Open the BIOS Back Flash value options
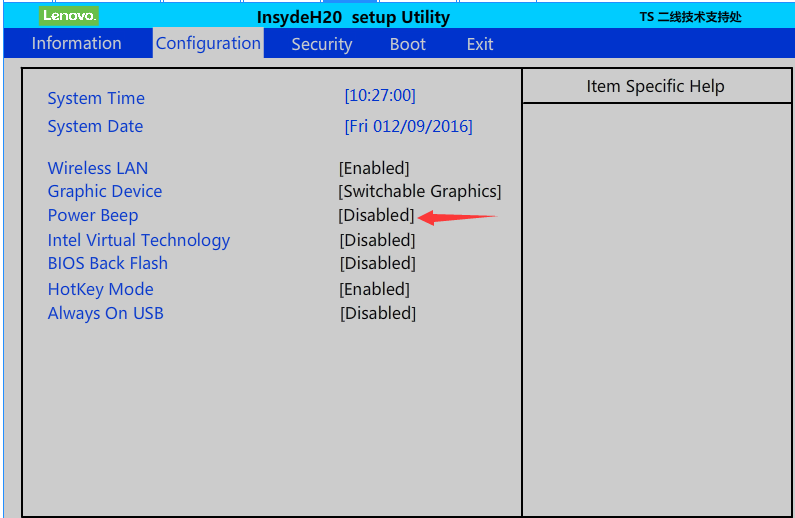This screenshot has height=518, width=795. pyautogui.click(x=377, y=263)
